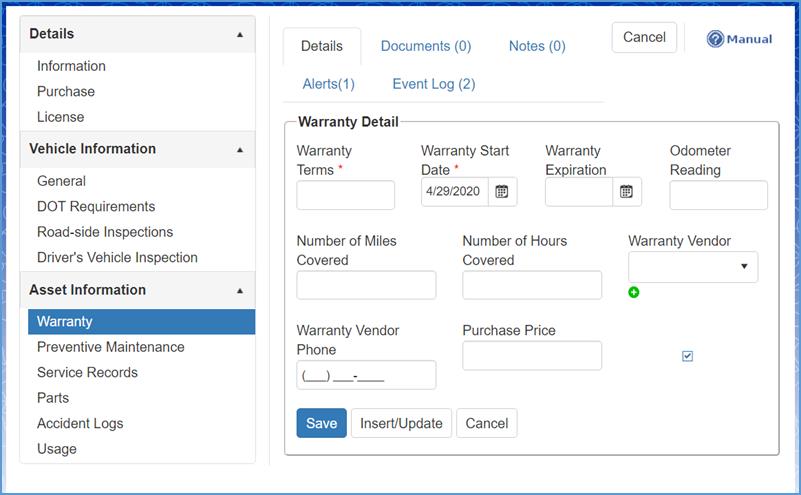Switch to the Notes (0) tab
The width and height of the screenshot is (801, 495).
(x=537, y=46)
